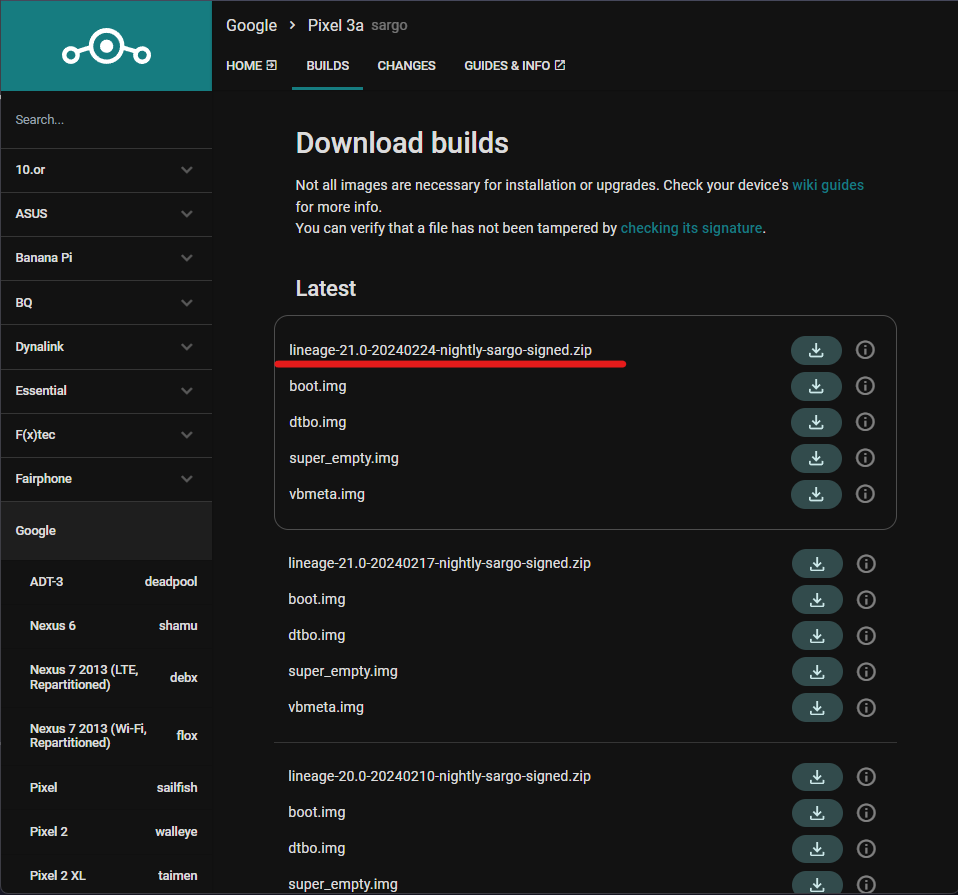The width and height of the screenshot is (958, 895).
Task: Expand the Fairphone vendor list
Action: coord(106,478)
